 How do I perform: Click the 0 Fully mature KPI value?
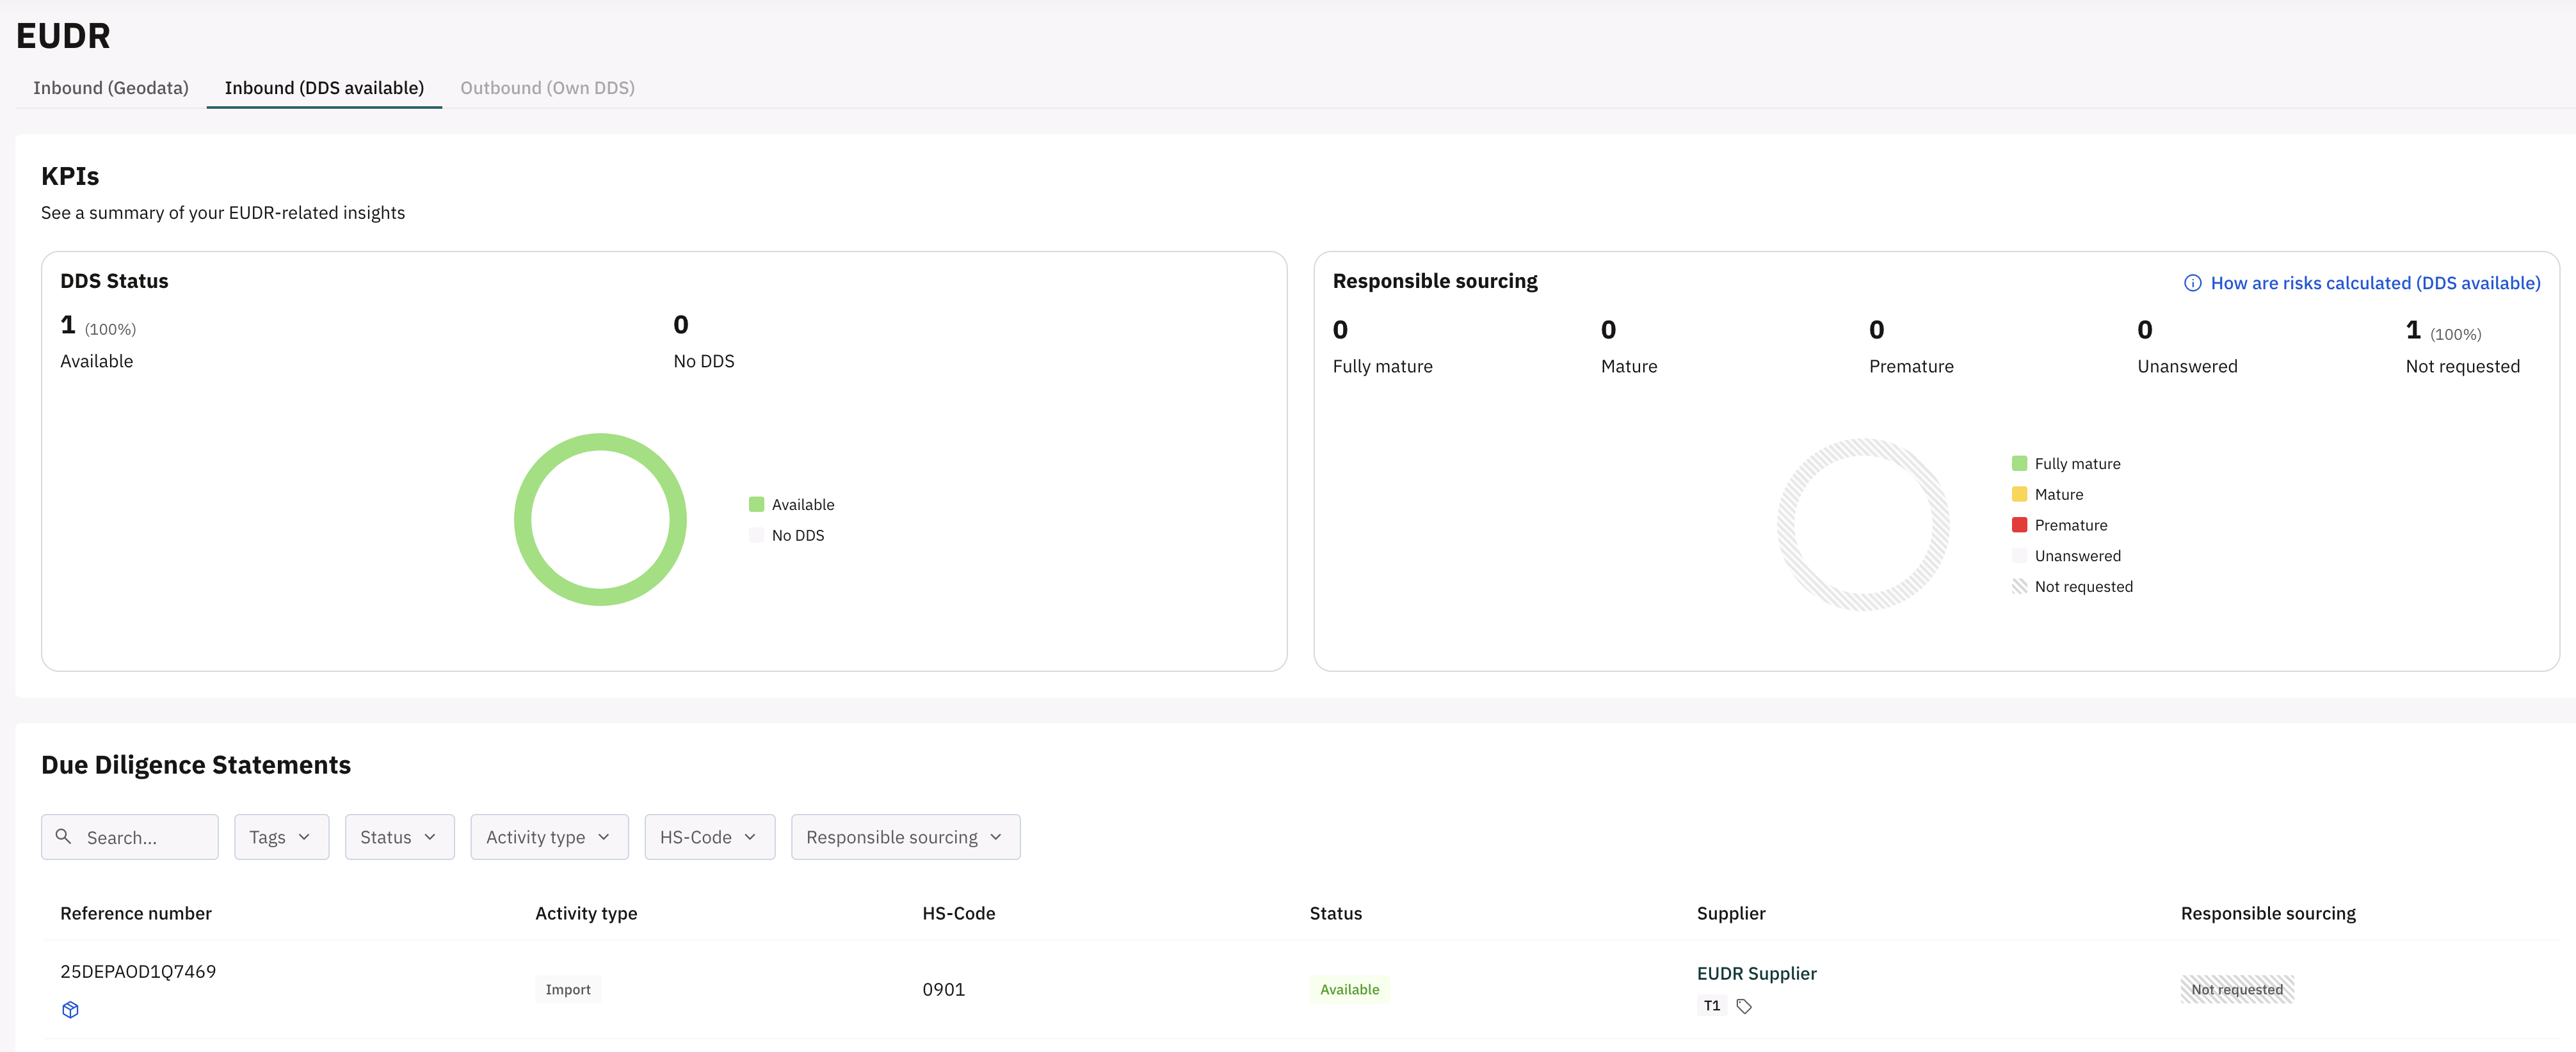(x=1340, y=330)
